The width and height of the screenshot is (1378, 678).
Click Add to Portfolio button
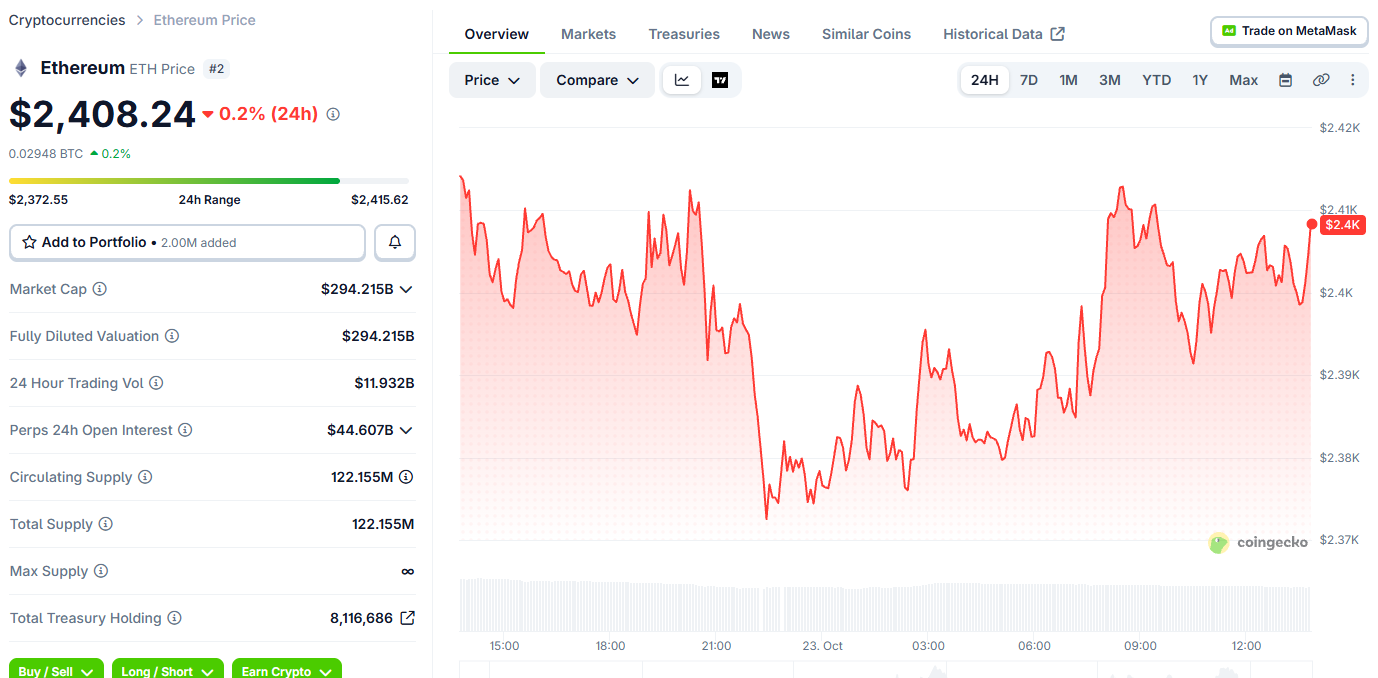[187, 242]
